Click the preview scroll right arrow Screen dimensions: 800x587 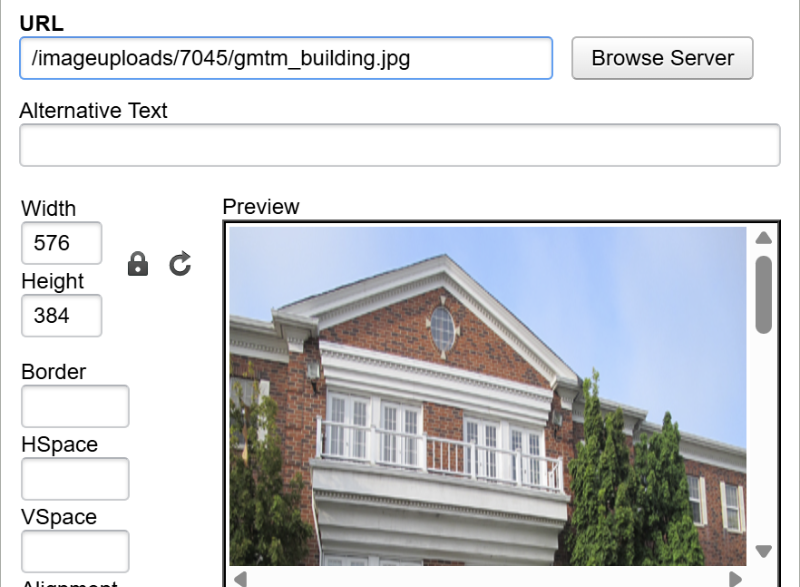tap(736, 579)
